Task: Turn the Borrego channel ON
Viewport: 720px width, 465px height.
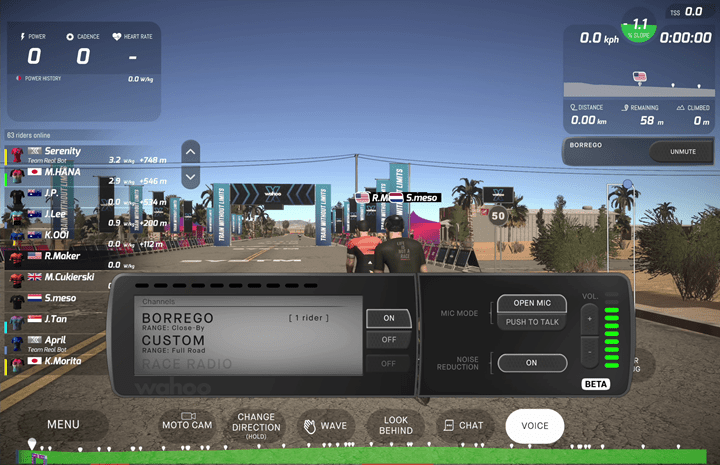Action: pos(388,318)
